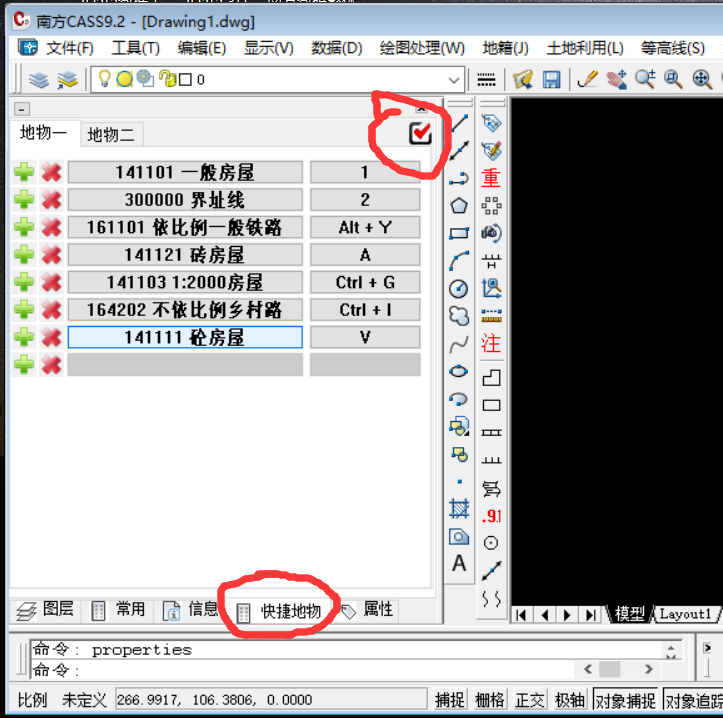
Task: Click the realtime zoom magnifier icon
Action: click(645, 79)
